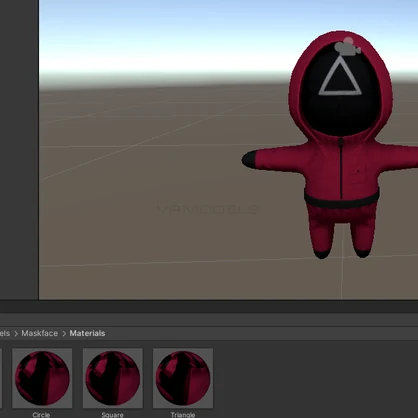This screenshot has height=418, width=418.
Task: Click the chevron before Maskface in breadcrumb
Action: (16, 334)
